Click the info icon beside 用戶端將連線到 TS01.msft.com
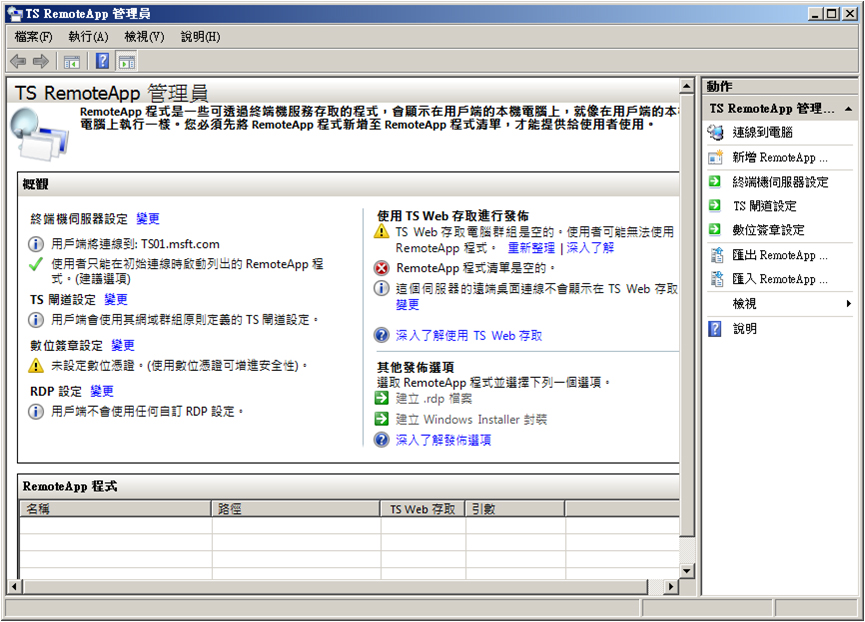 click(36, 244)
